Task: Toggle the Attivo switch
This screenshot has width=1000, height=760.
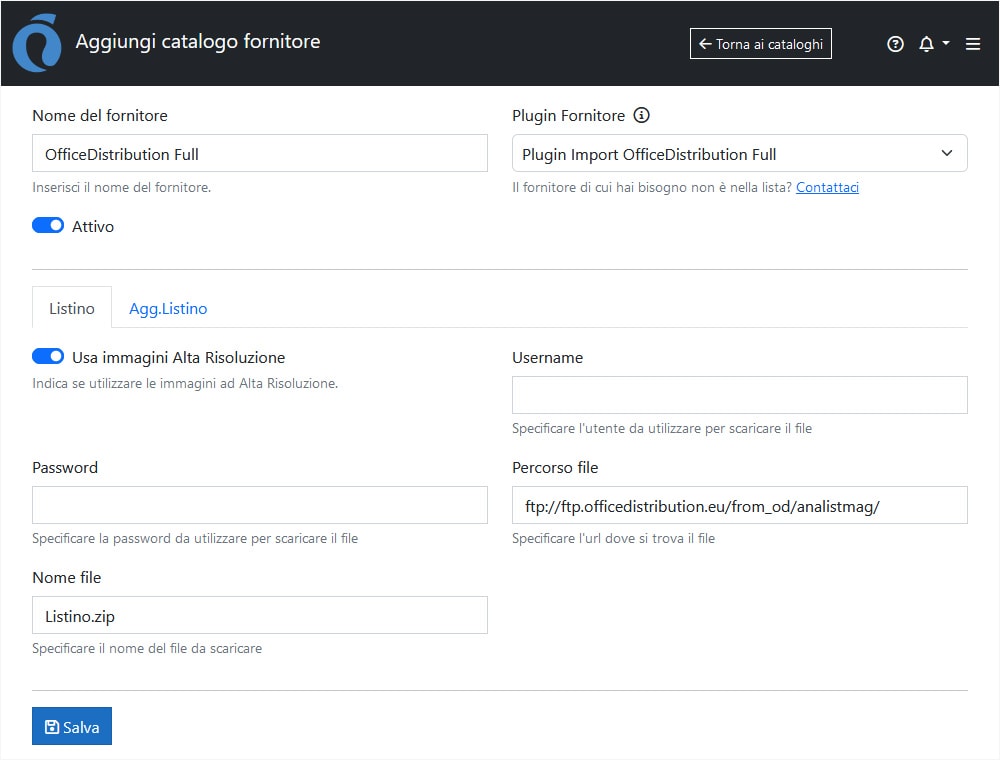Action: tap(48, 226)
